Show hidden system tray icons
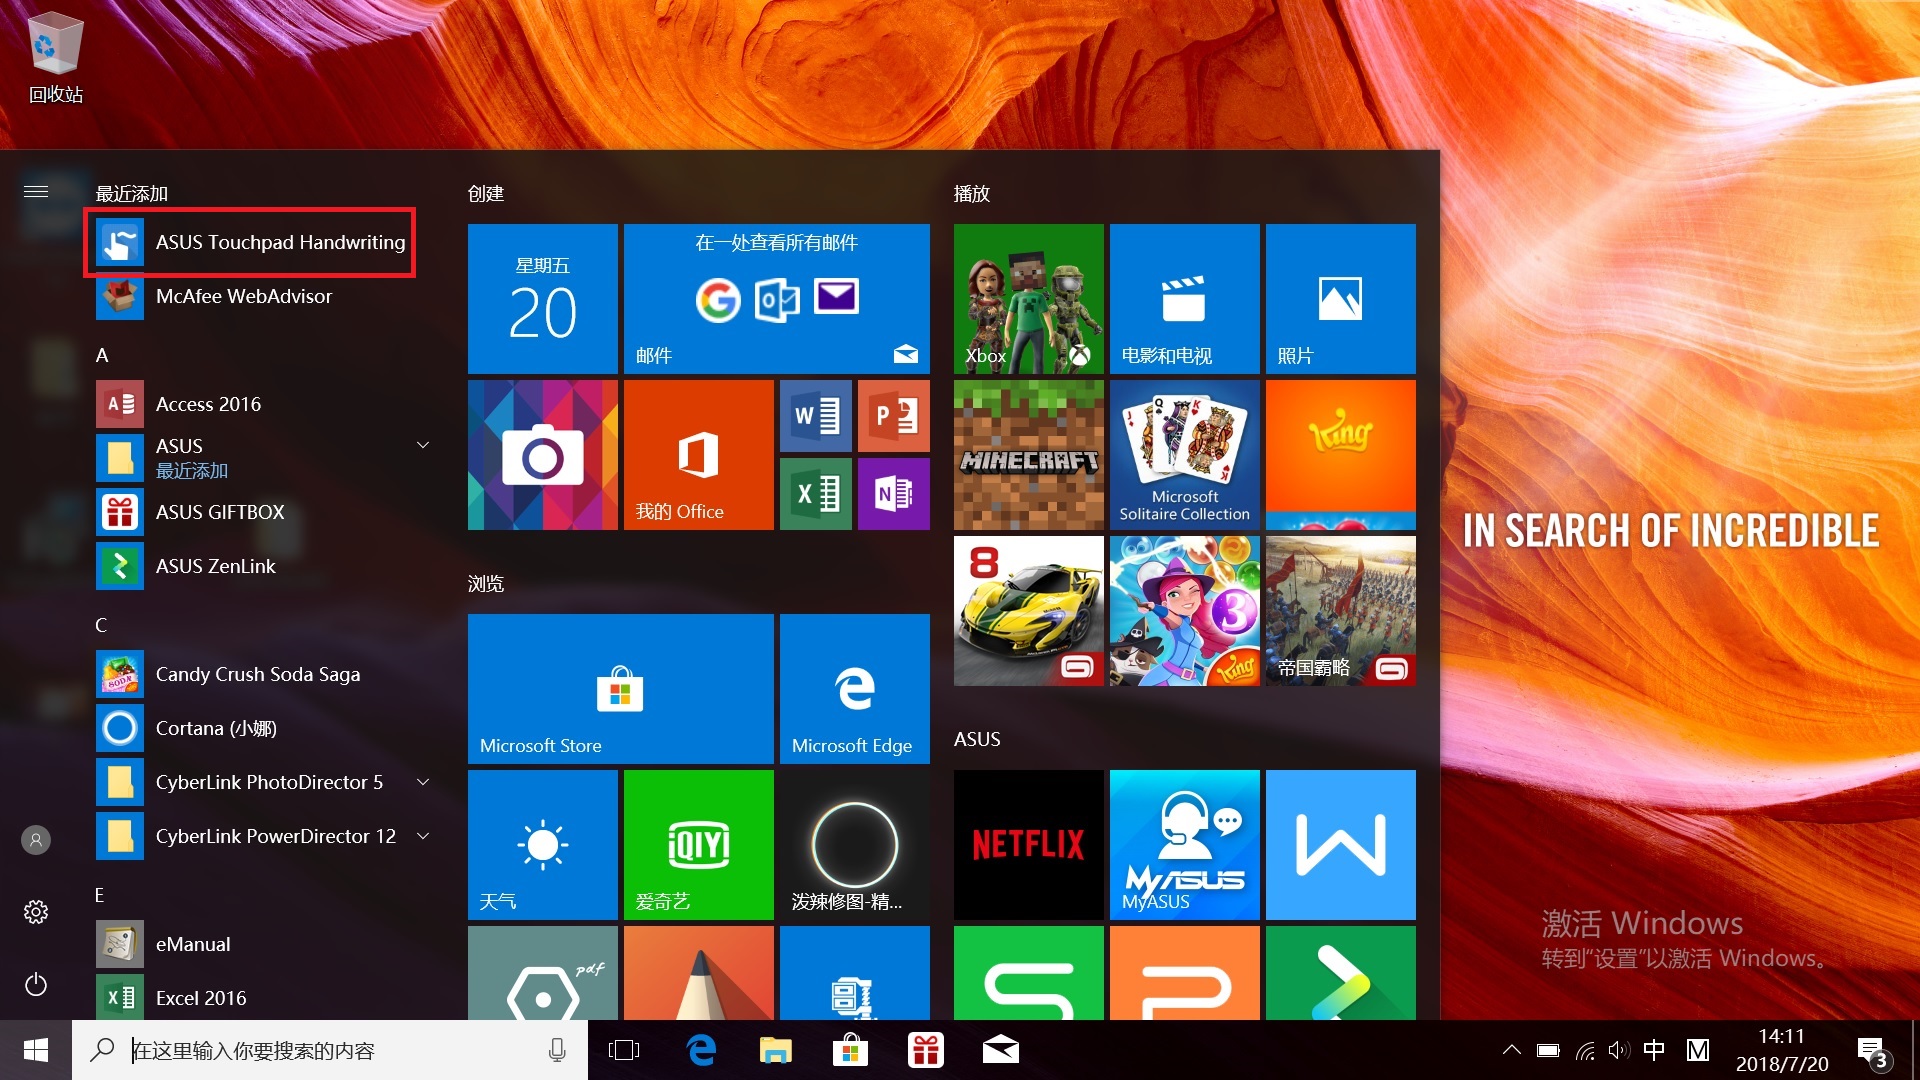Image resolution: width=1920 pixels, height=1080 pixels. click(1511, 1050)
